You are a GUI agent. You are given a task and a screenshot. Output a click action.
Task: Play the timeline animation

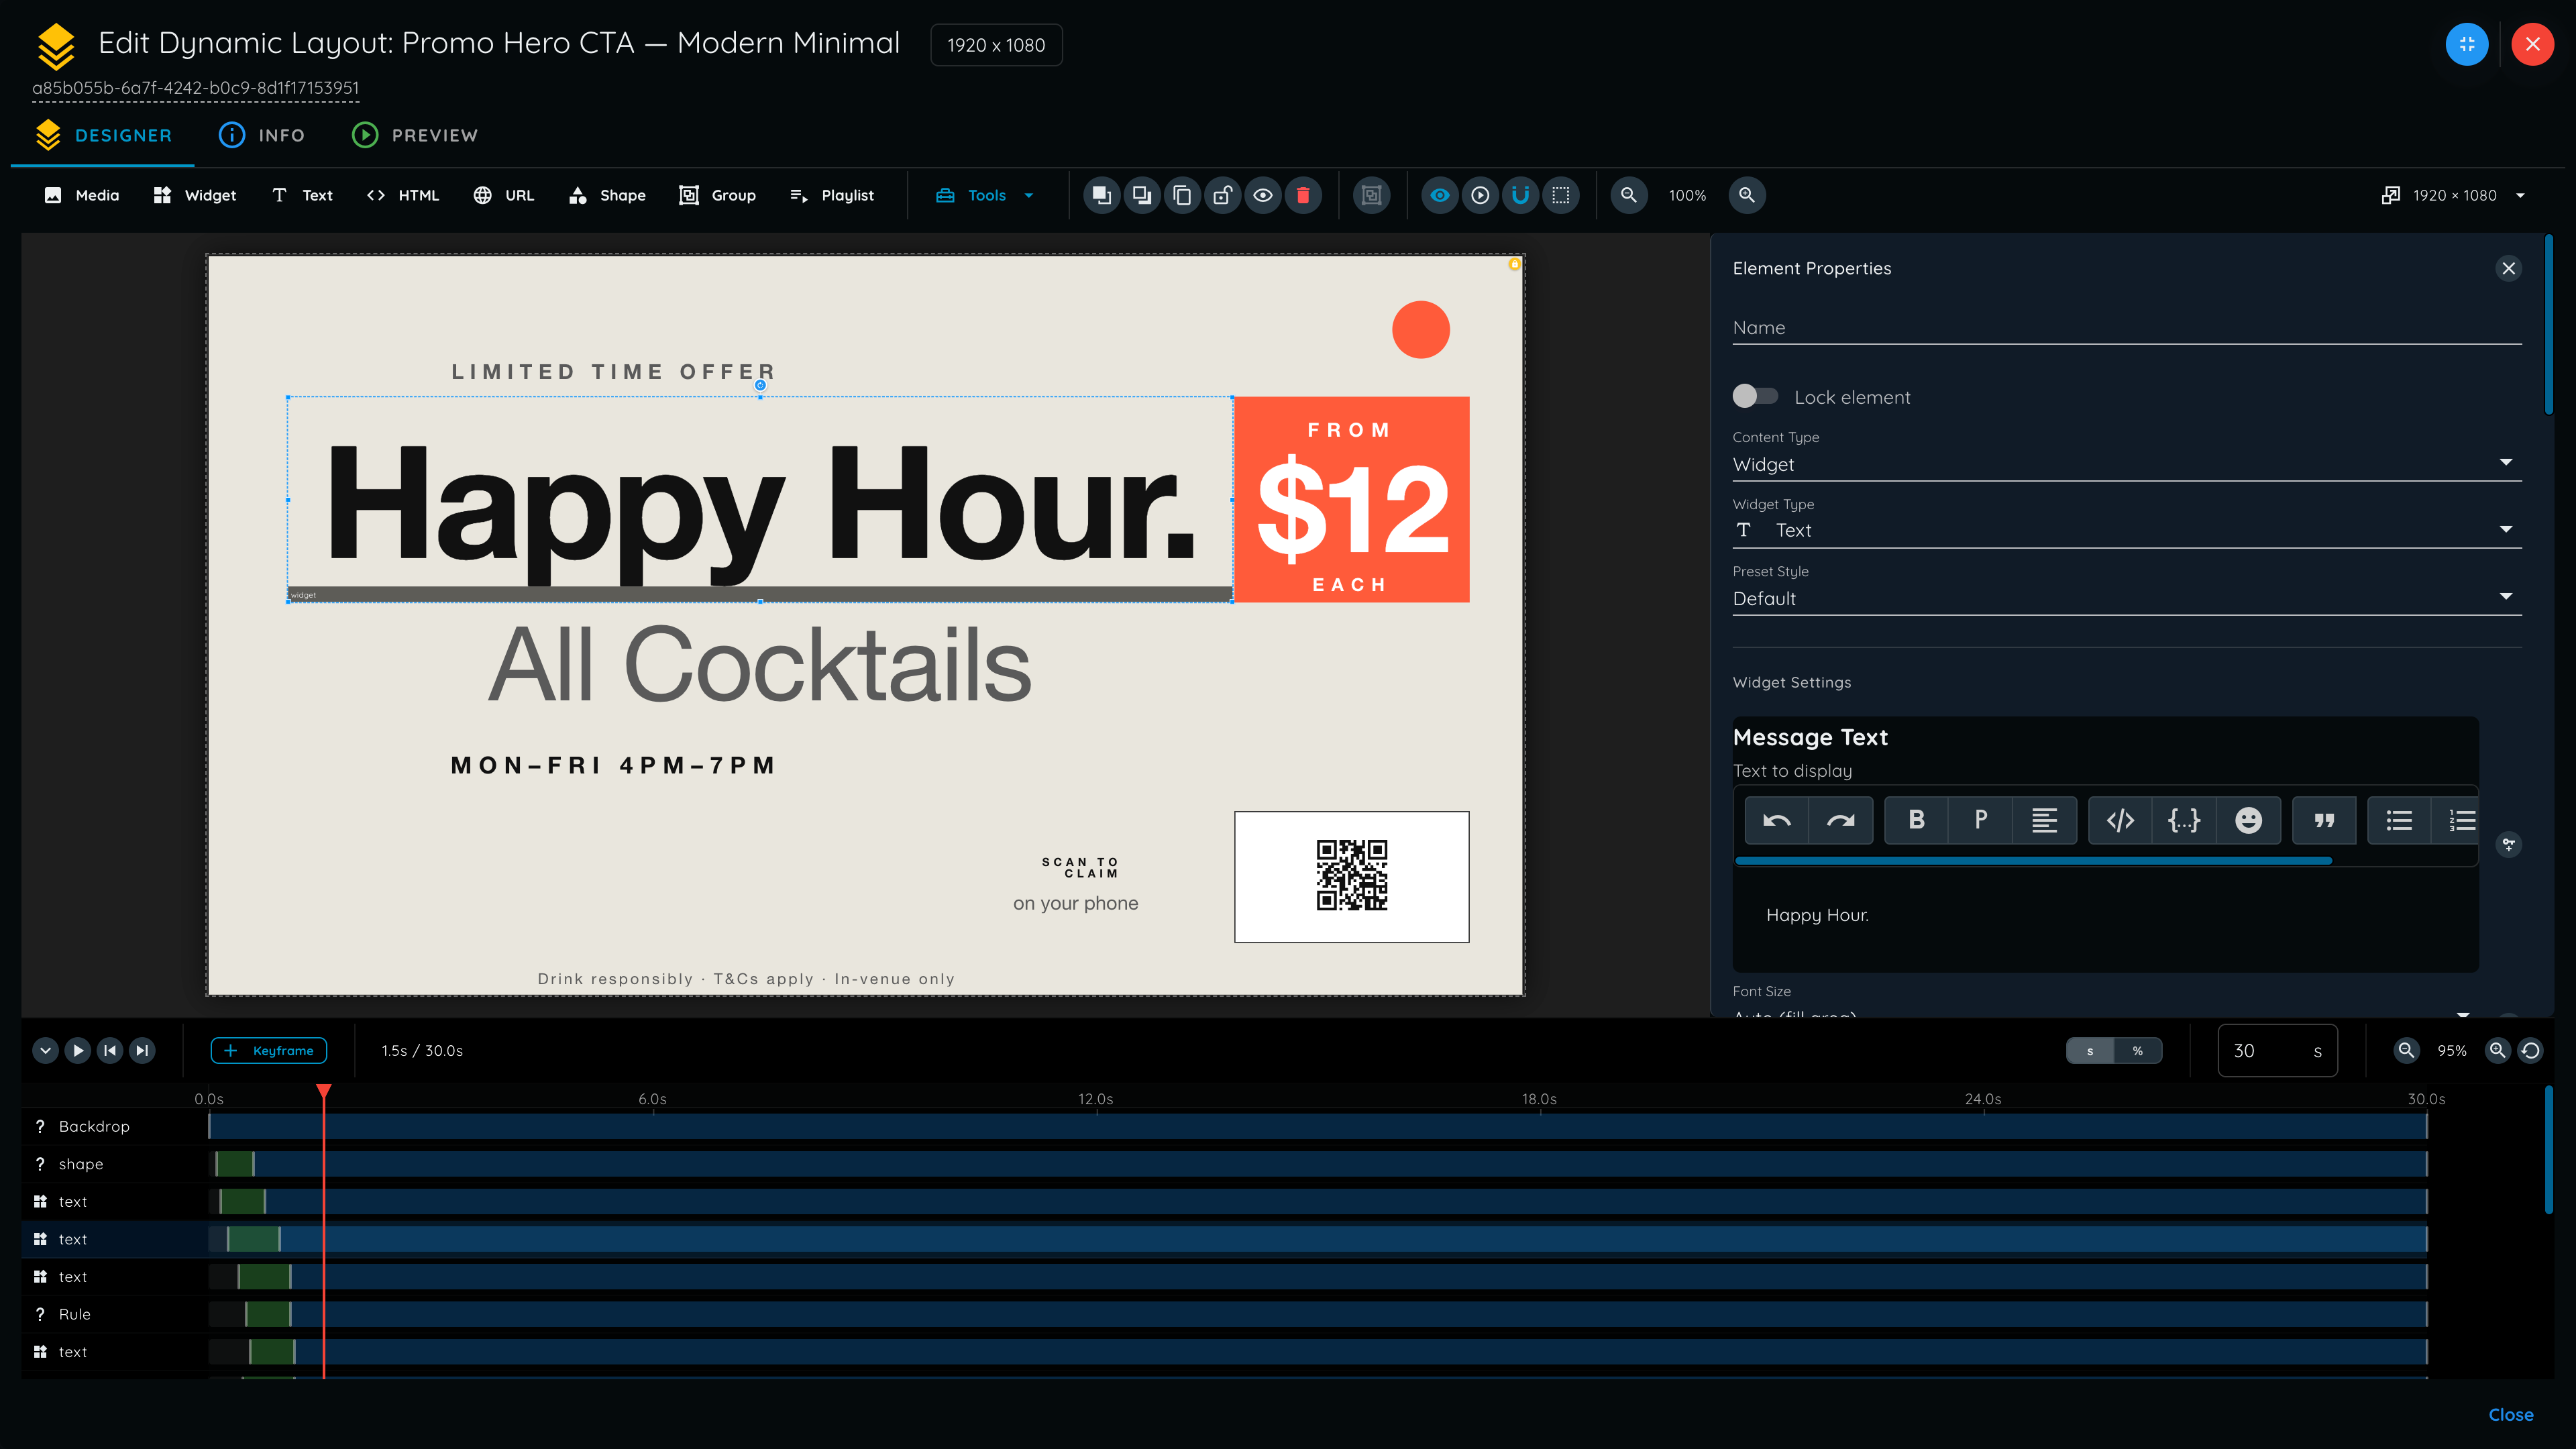[78, 1051]
